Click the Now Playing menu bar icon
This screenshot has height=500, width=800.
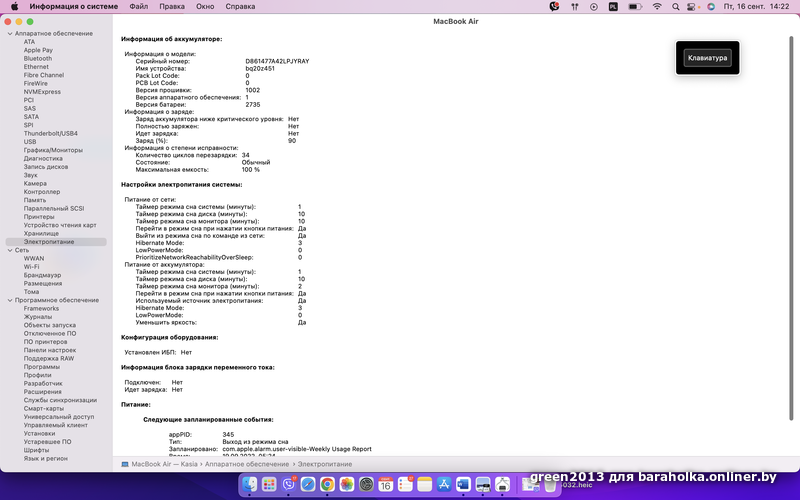593,7
